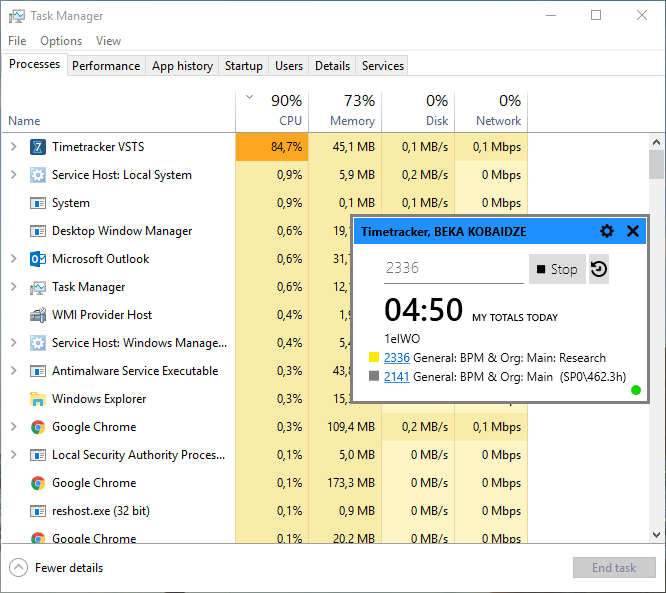Expand the Timetracker VSTS process group

point(14,147)
